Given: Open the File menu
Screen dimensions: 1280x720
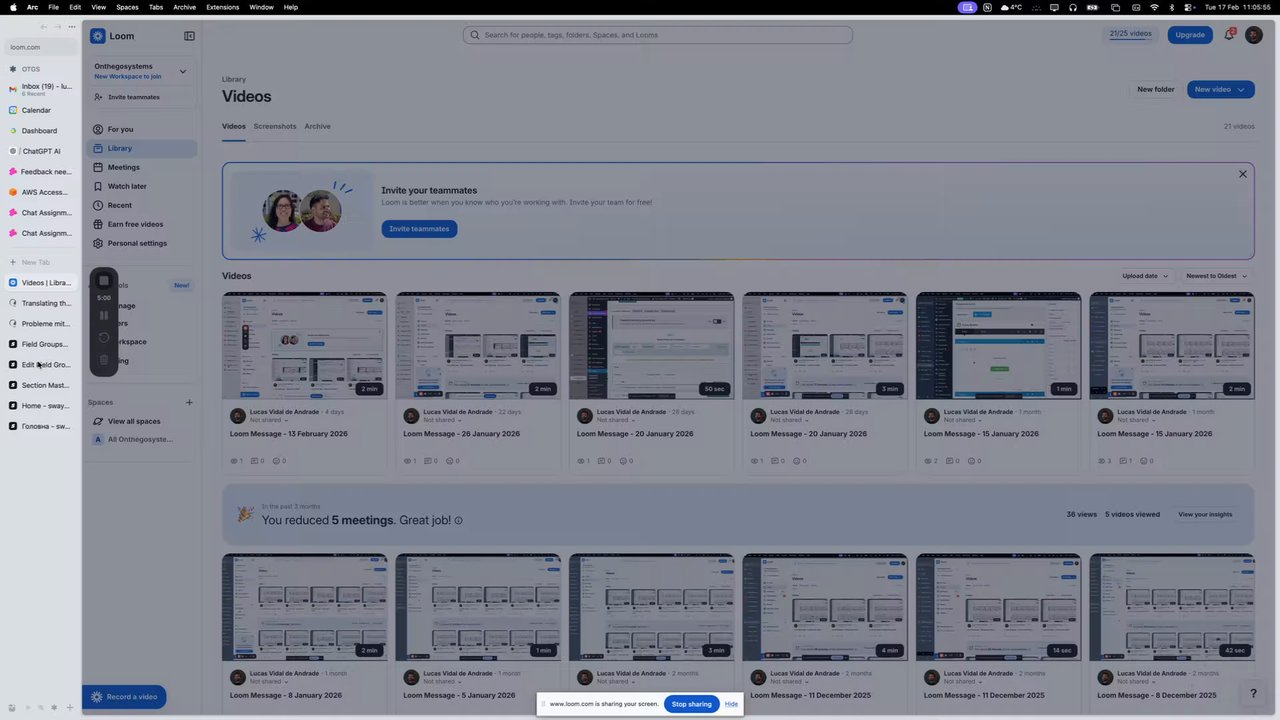Looking at the screenshot, I should (x=53, y=7).
